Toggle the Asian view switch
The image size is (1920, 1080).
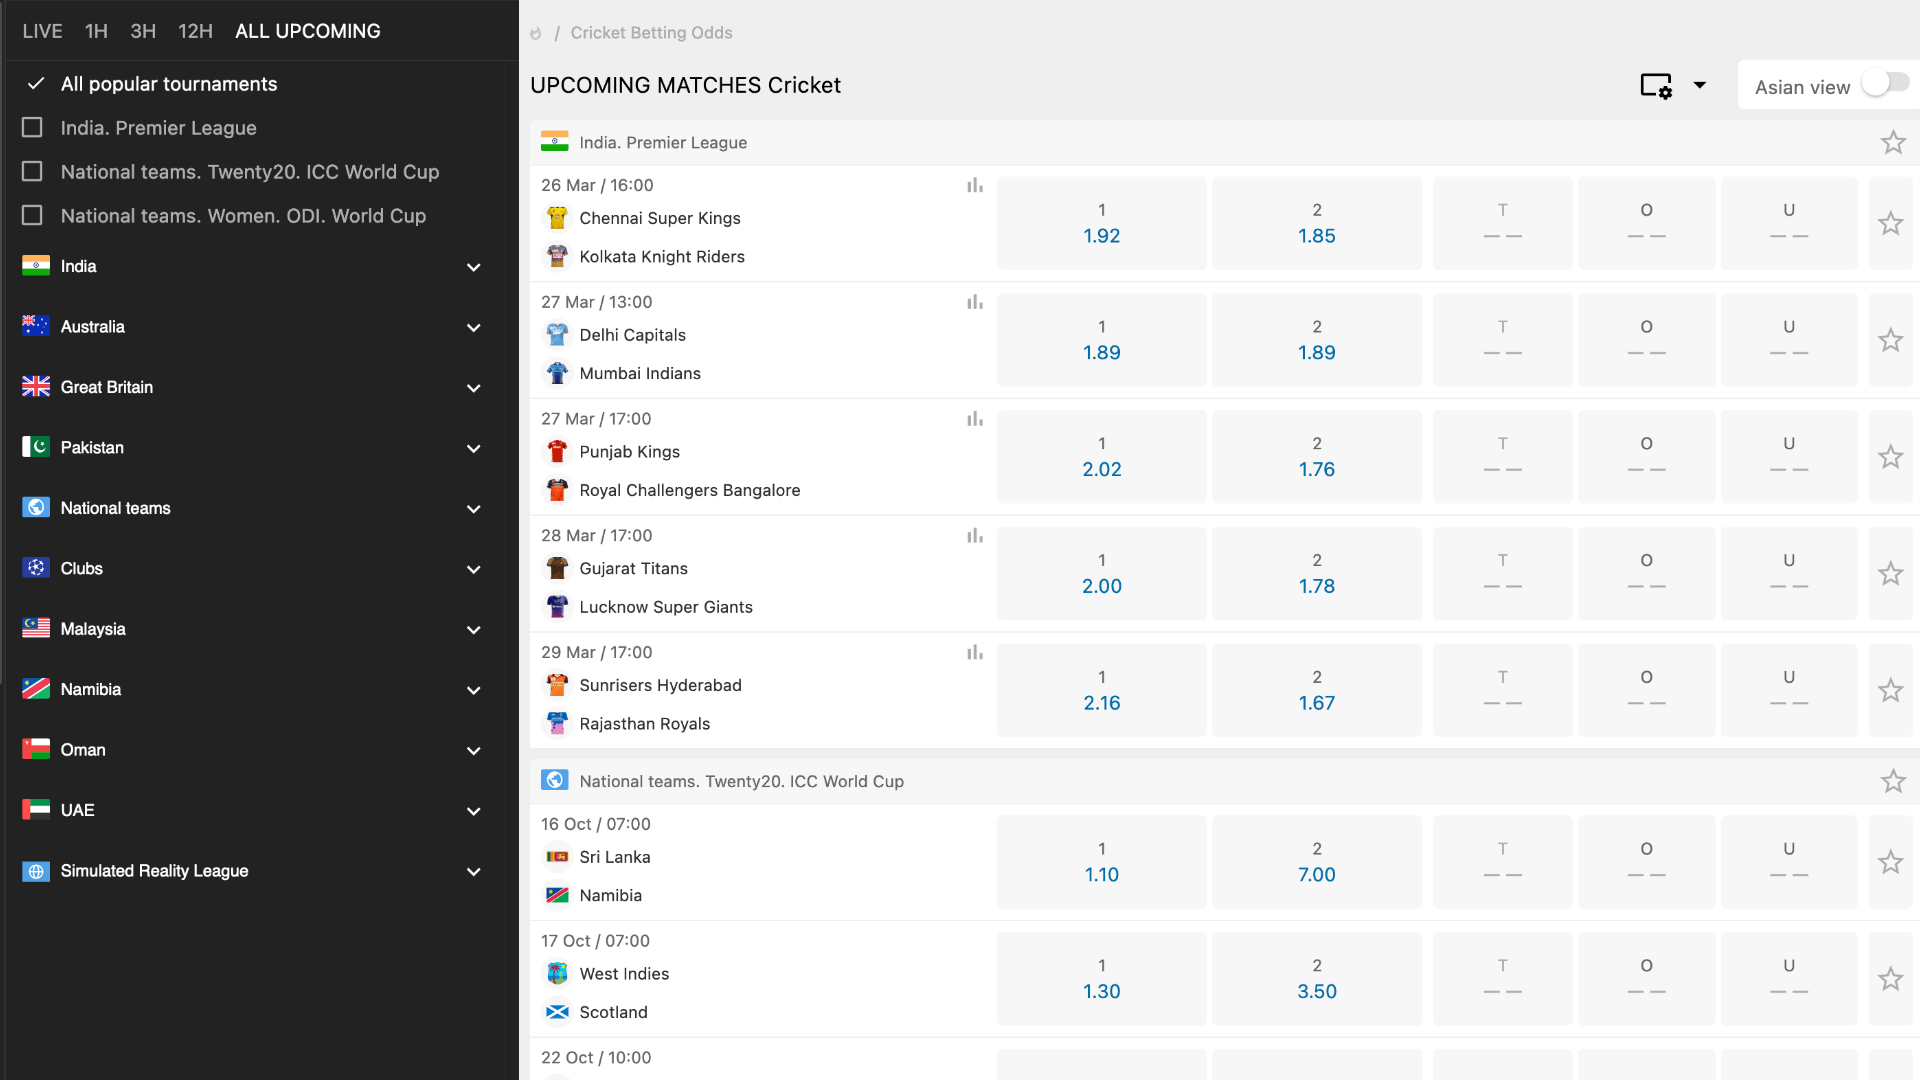pos(1886,84)
